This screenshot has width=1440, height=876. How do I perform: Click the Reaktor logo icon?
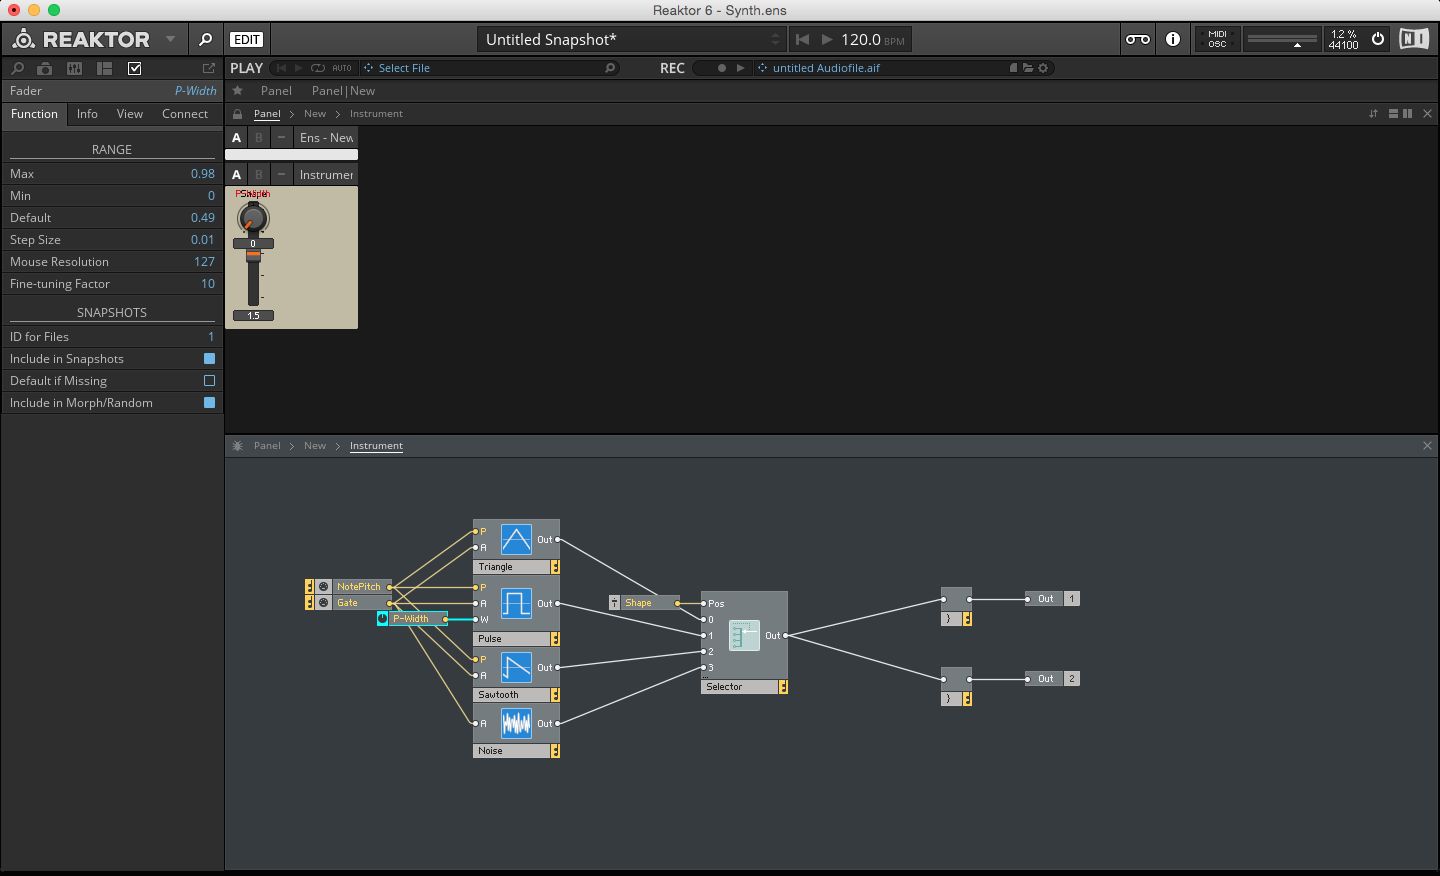pos(24,39)
